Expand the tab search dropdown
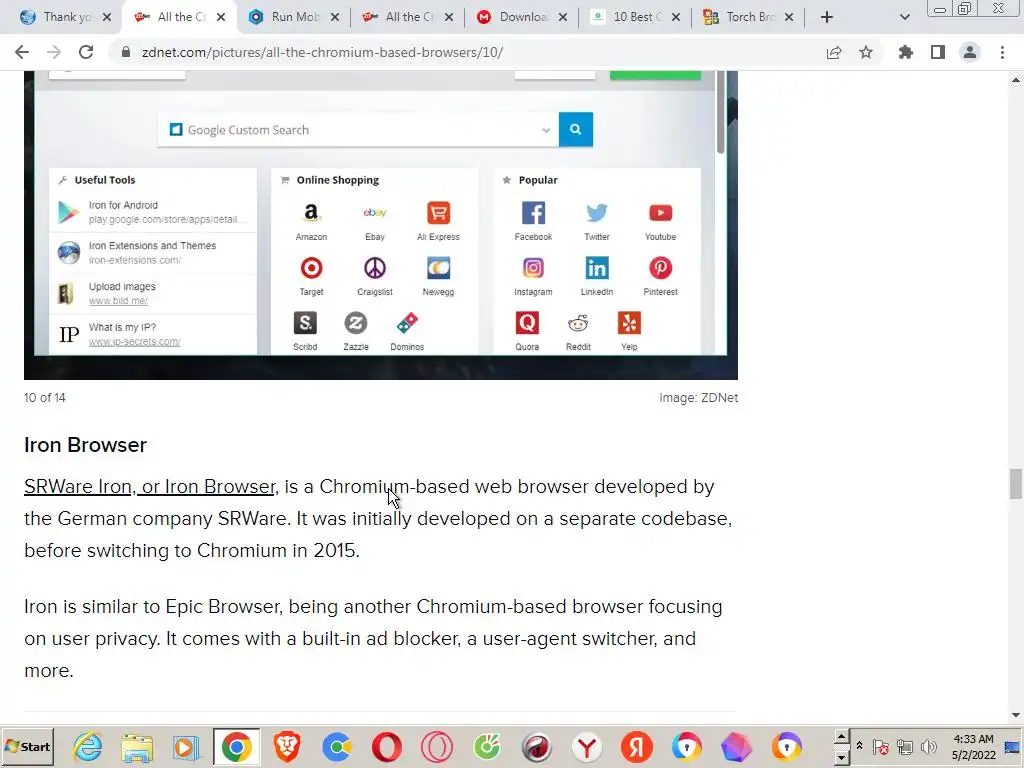Viewport: 1024px width, 768px height. [904, 17]
